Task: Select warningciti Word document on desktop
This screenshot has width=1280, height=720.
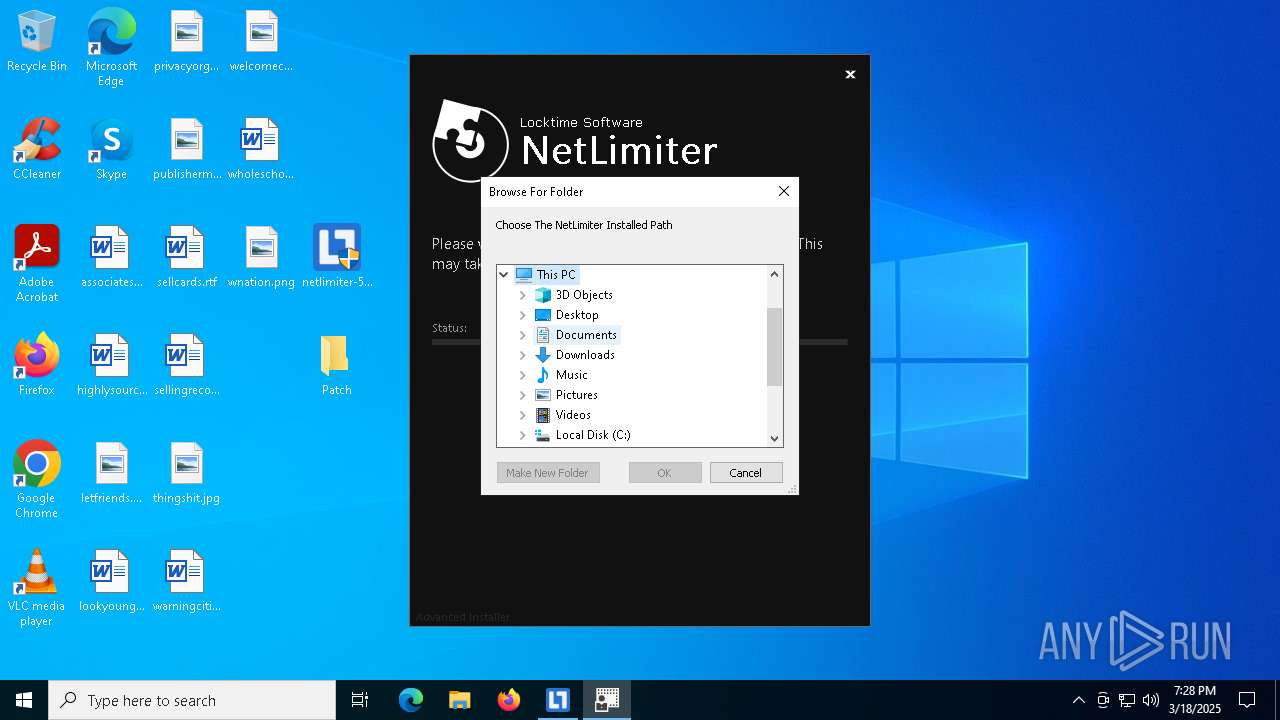Action: 186,582
